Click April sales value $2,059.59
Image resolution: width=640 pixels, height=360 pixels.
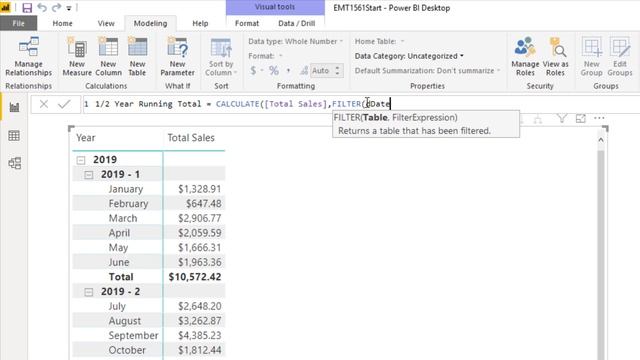pos(200,233)
